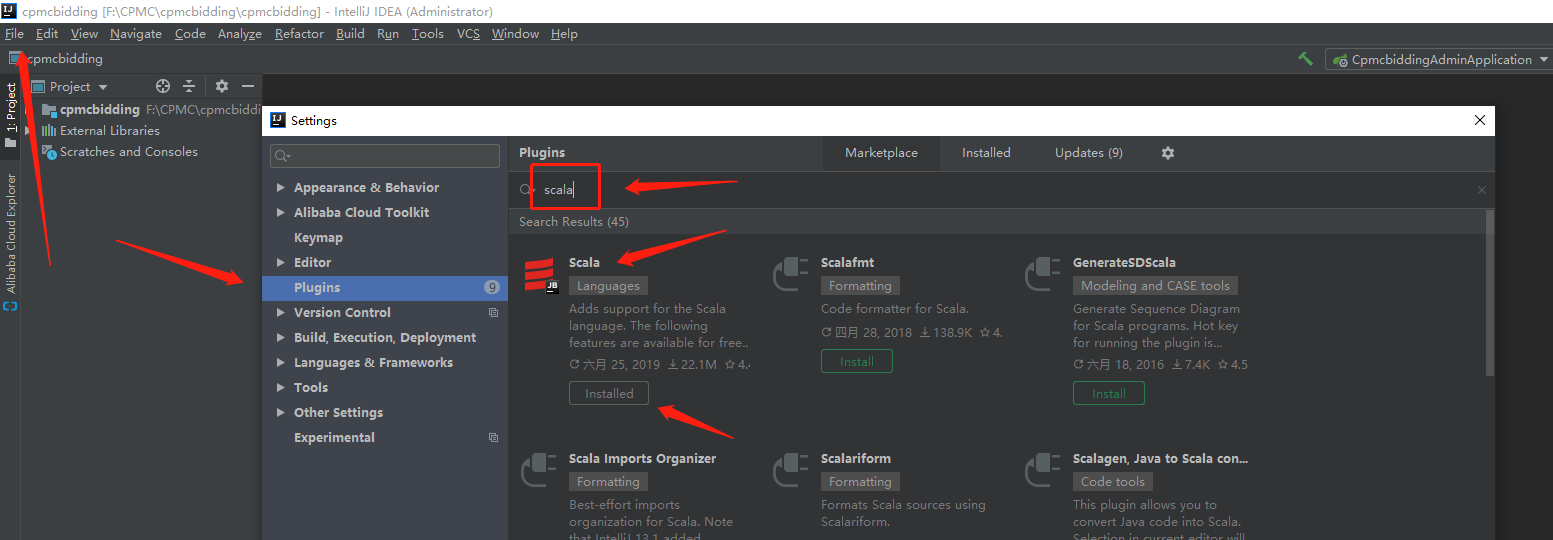Open the Run menu
Viewport: 1553px width, 540px height.
[x=388, y=34]
